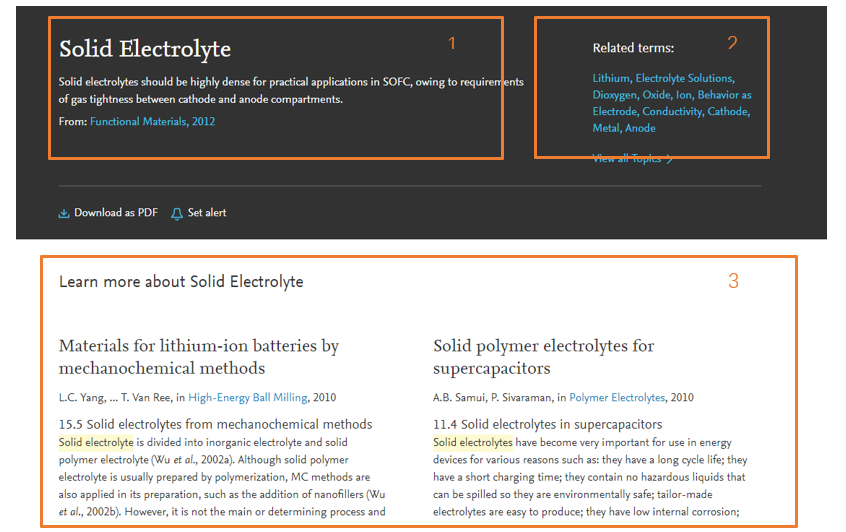Open the Lithium related term

[x=611, y=78]
